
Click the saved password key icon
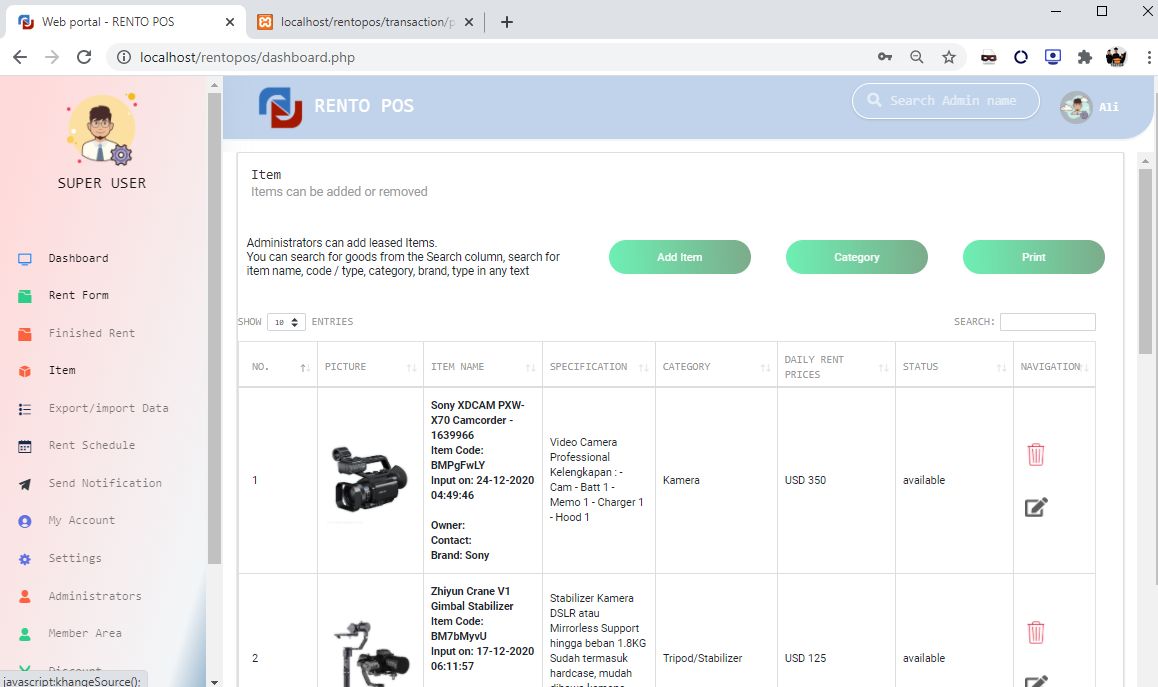tap(885, 57)
